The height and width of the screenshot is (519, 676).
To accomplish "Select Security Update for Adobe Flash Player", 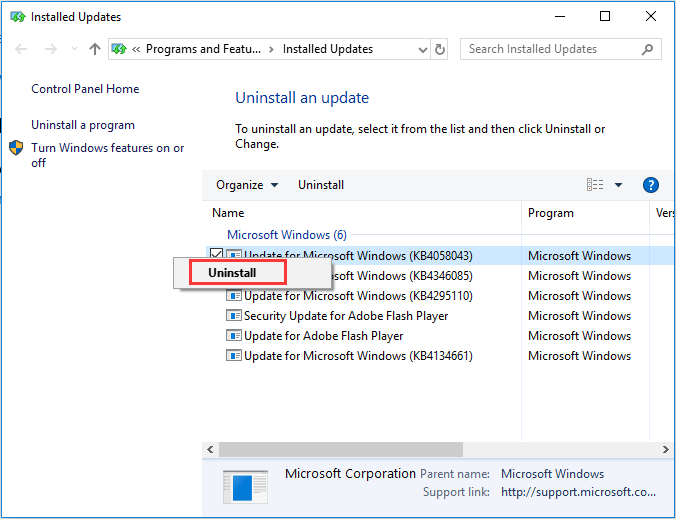I will (x=346, y=316).
